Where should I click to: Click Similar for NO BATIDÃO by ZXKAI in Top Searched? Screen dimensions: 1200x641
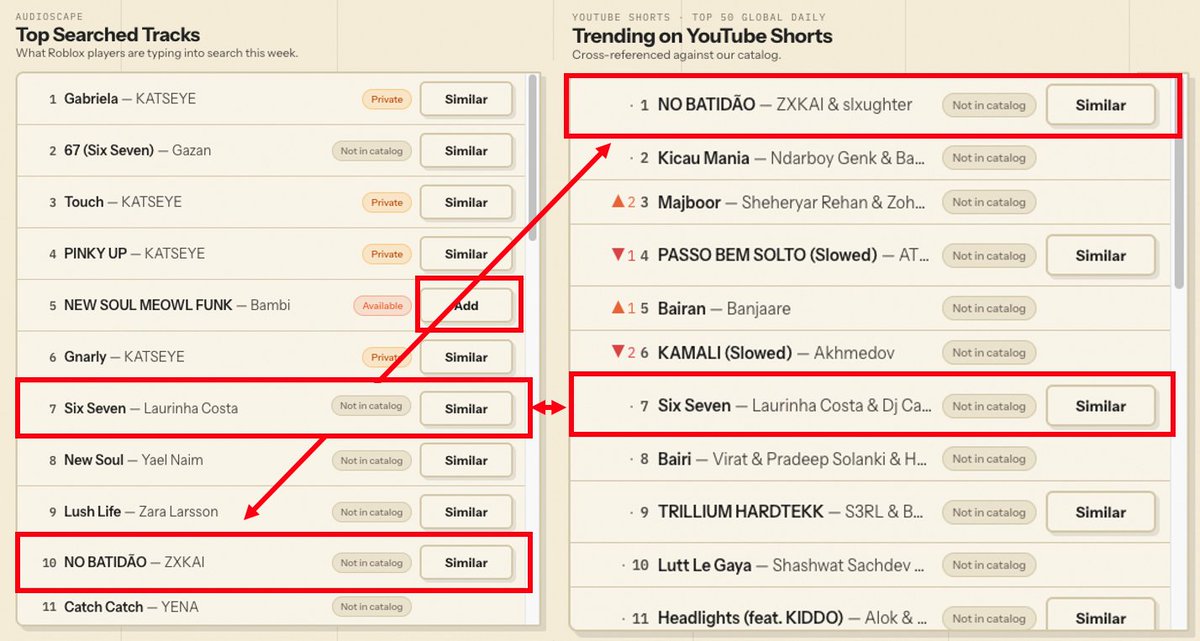(x=466, y=563)
